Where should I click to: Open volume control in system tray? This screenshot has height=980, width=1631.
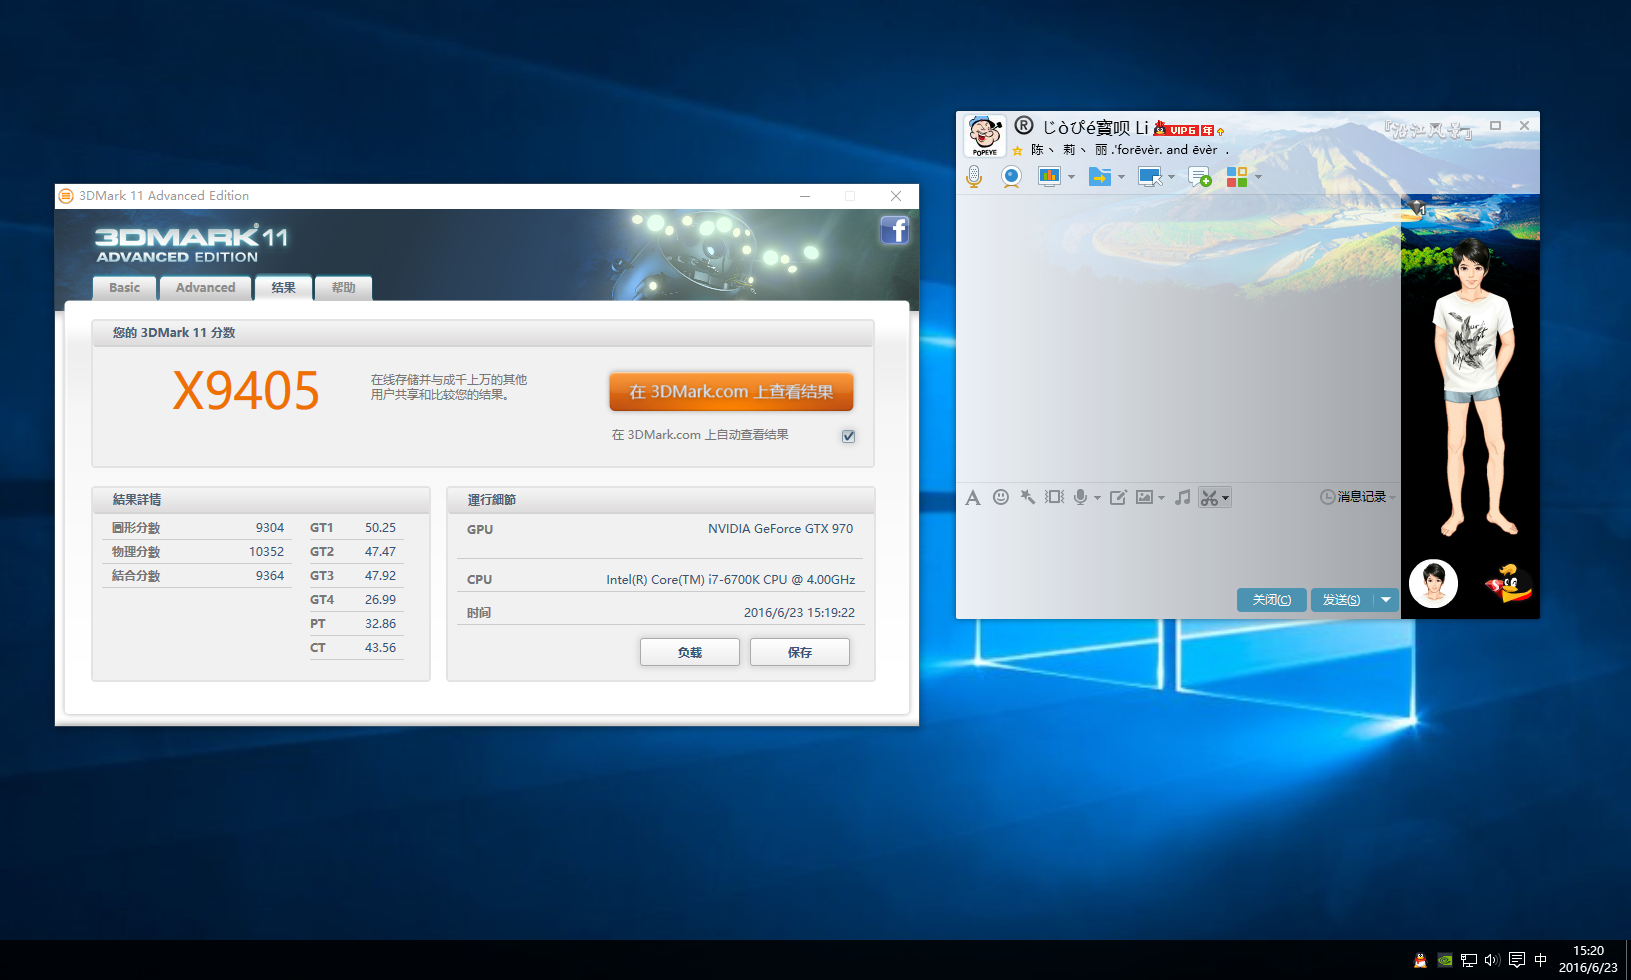pyautogui.click(x=1492, y=960)
